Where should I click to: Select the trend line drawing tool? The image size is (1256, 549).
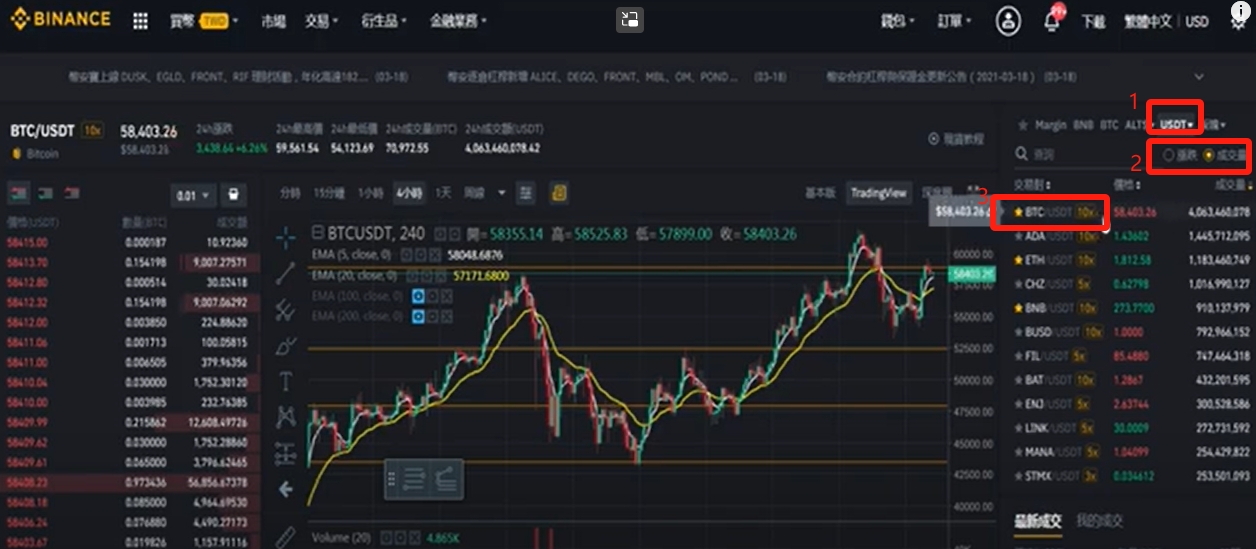(x=286, y=272)
